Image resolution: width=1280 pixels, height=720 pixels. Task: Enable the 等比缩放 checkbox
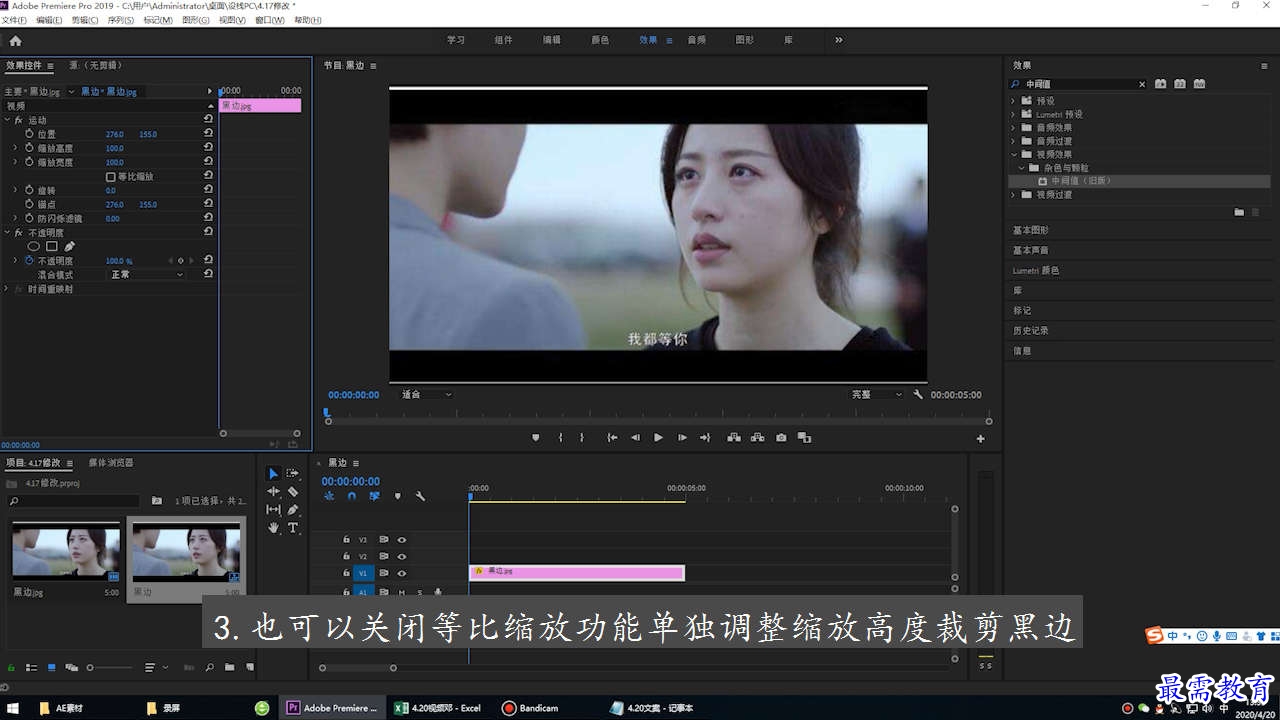110,176
